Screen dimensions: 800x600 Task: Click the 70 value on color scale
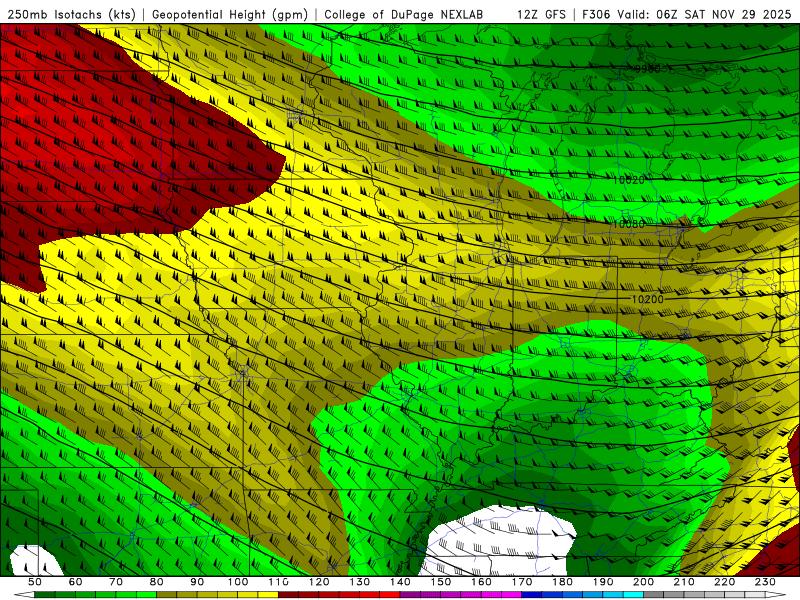[116, 582]
